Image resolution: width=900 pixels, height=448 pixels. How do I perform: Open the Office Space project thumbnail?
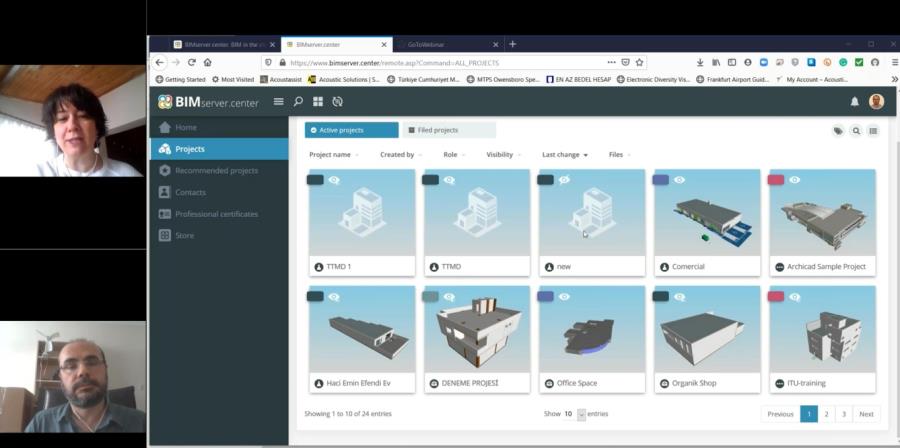click(592, 329)
